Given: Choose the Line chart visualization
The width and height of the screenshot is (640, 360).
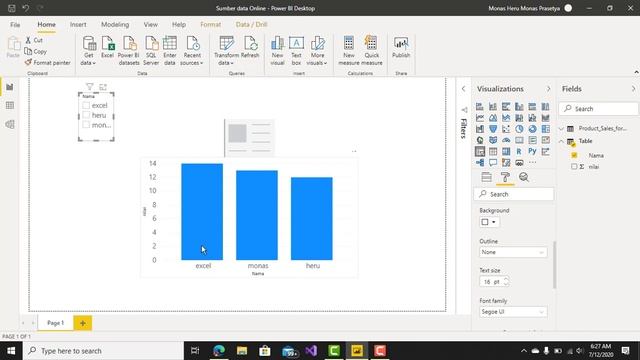Looking at the screenshot, I should [x=480, y=118].
